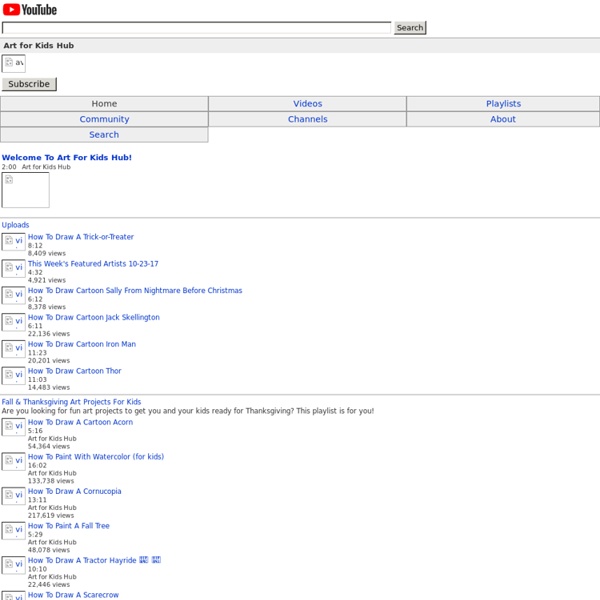Image resolution: width=600 pixels, height=600 pixels.
Task: Open How To Draw A Scarecrow
Action: [x=73, y=594]
